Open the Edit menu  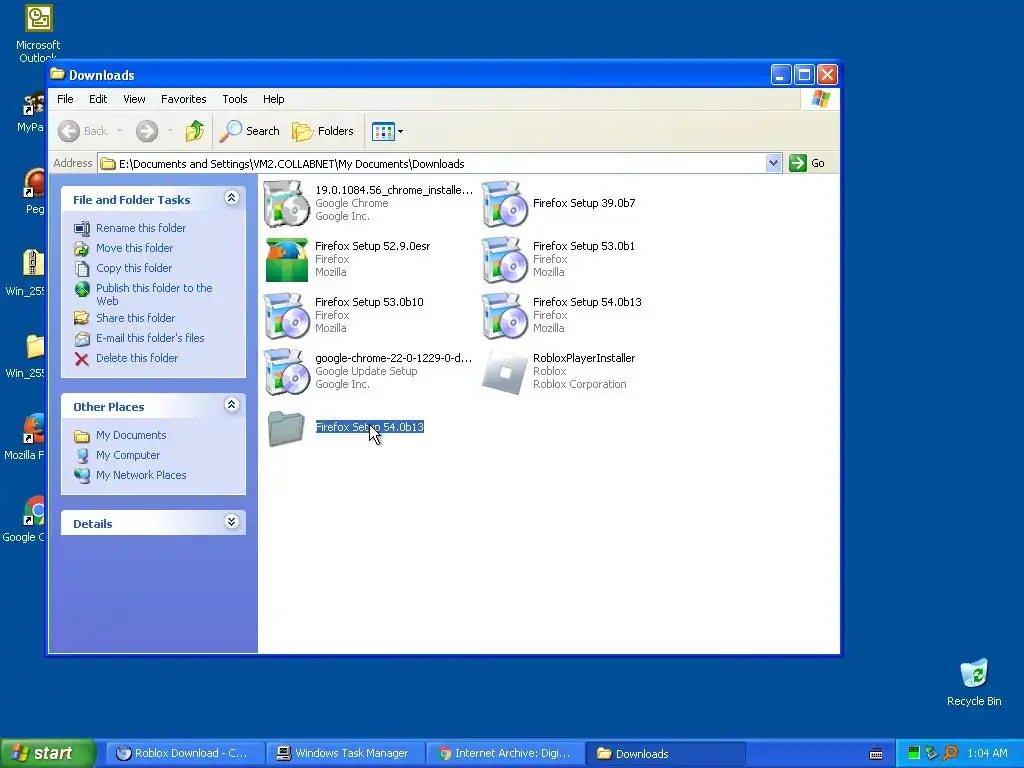point(98,99)
